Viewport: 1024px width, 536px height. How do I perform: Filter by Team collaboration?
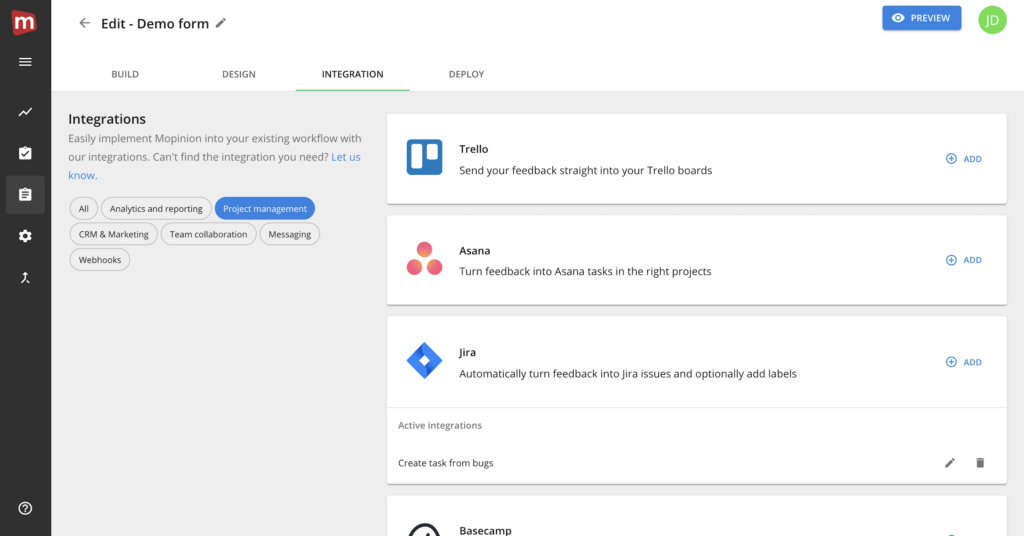click(x=208, y=234)
